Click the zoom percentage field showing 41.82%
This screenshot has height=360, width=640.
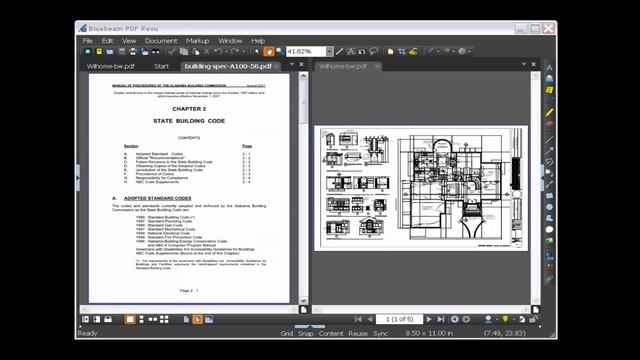pos(306,51)
